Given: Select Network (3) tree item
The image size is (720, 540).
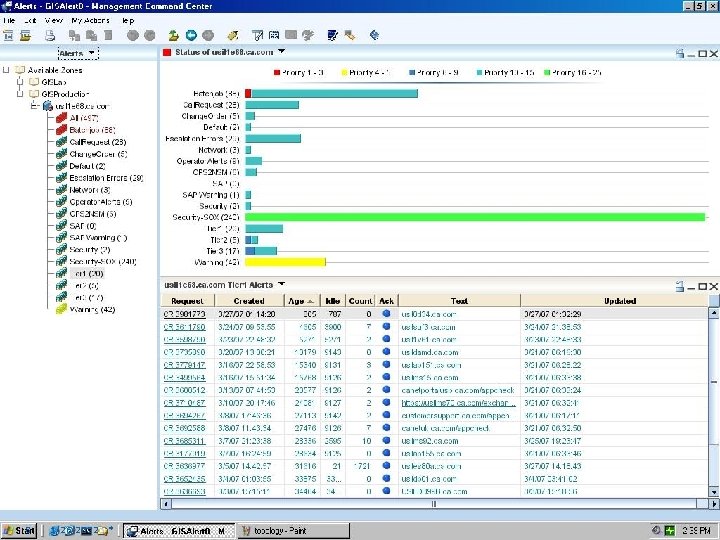Looking at the screenshot, I should point(90,190).
